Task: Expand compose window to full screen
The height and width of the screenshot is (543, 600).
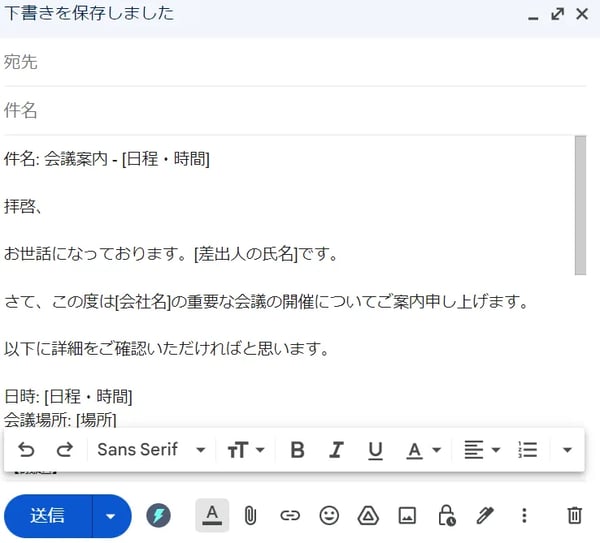Action: tap(558, 14)
